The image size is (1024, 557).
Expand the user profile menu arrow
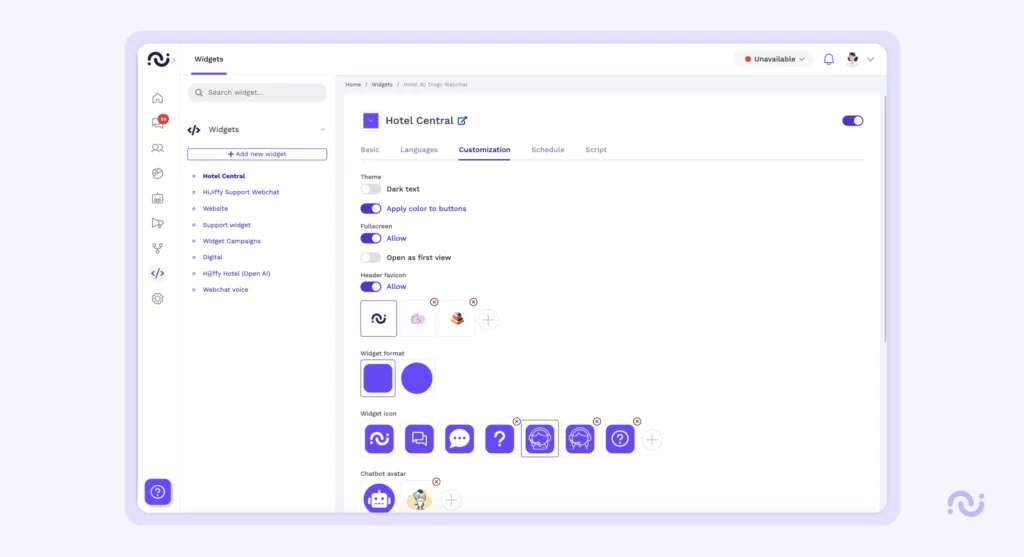click(x=870, y=59)
